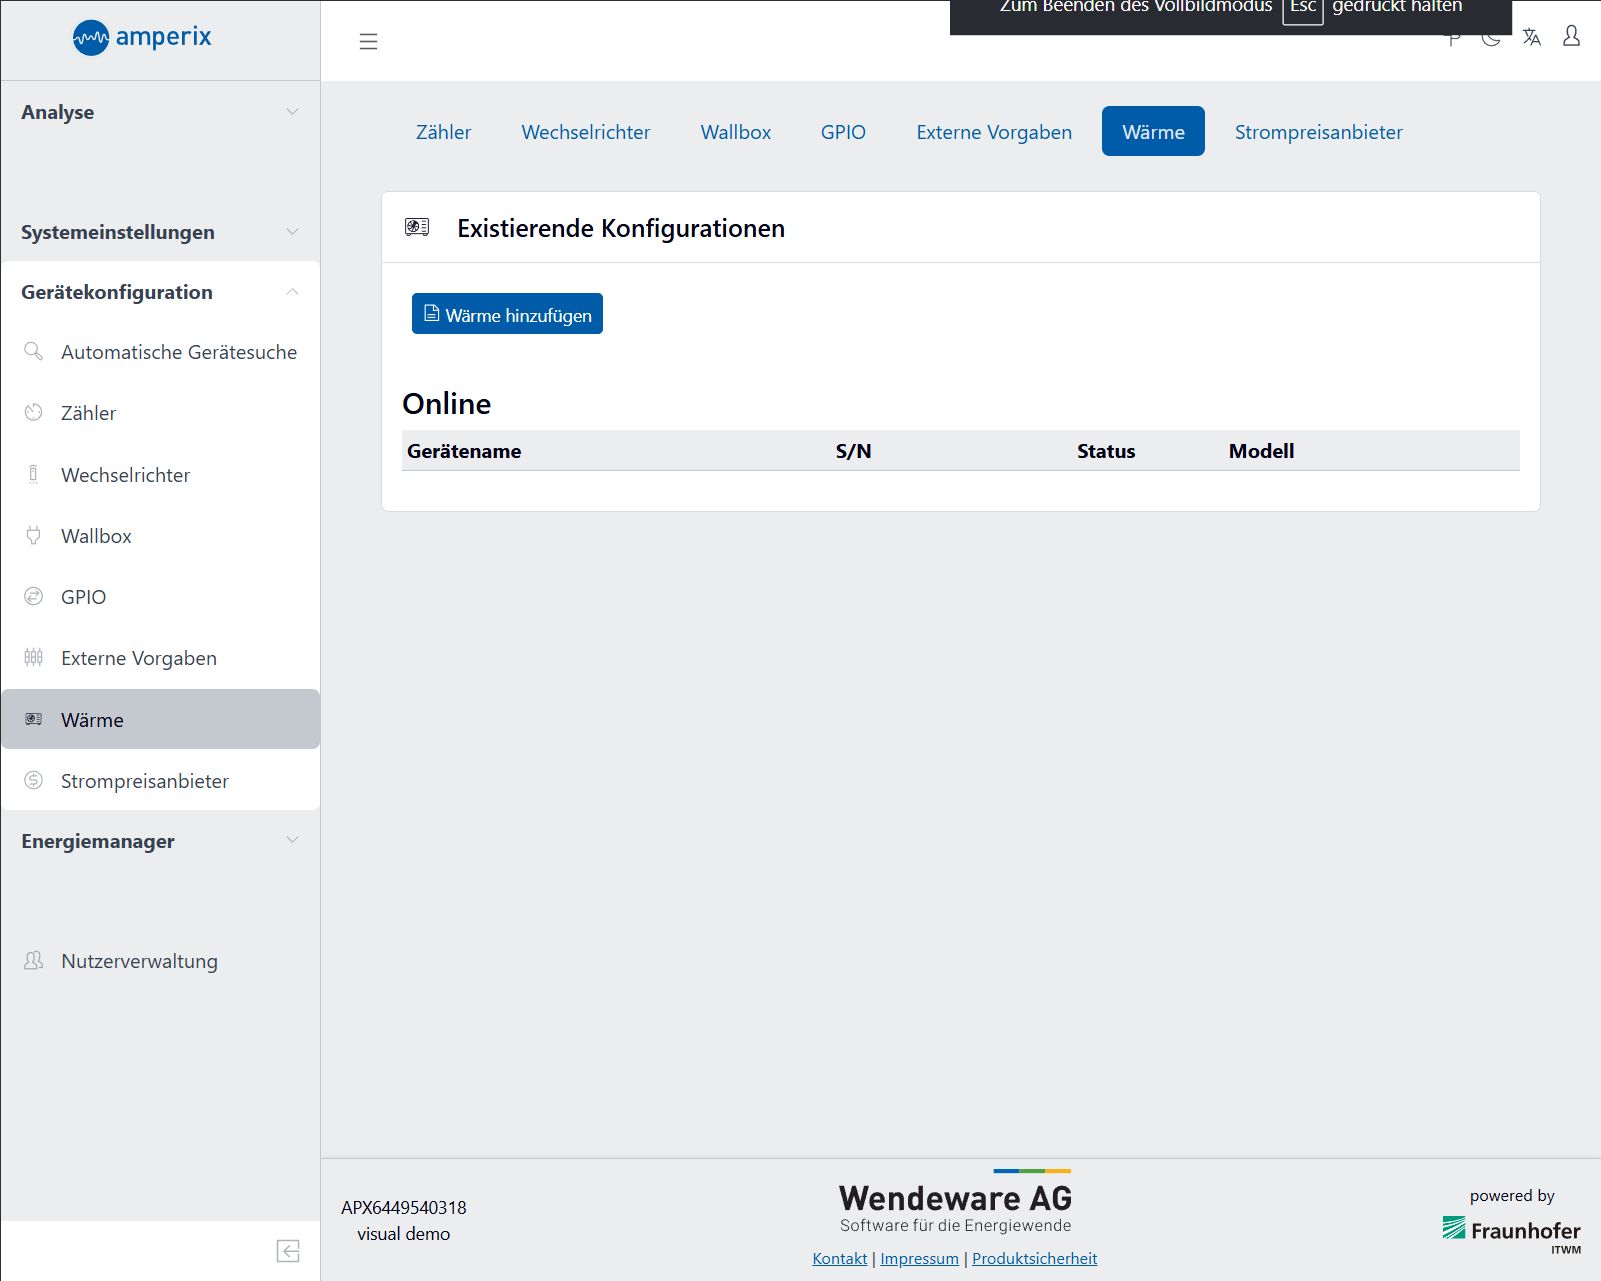Switch to the Wechselrichter tab
This screenshot has width=1601, height=1281.
pos(585,132)
